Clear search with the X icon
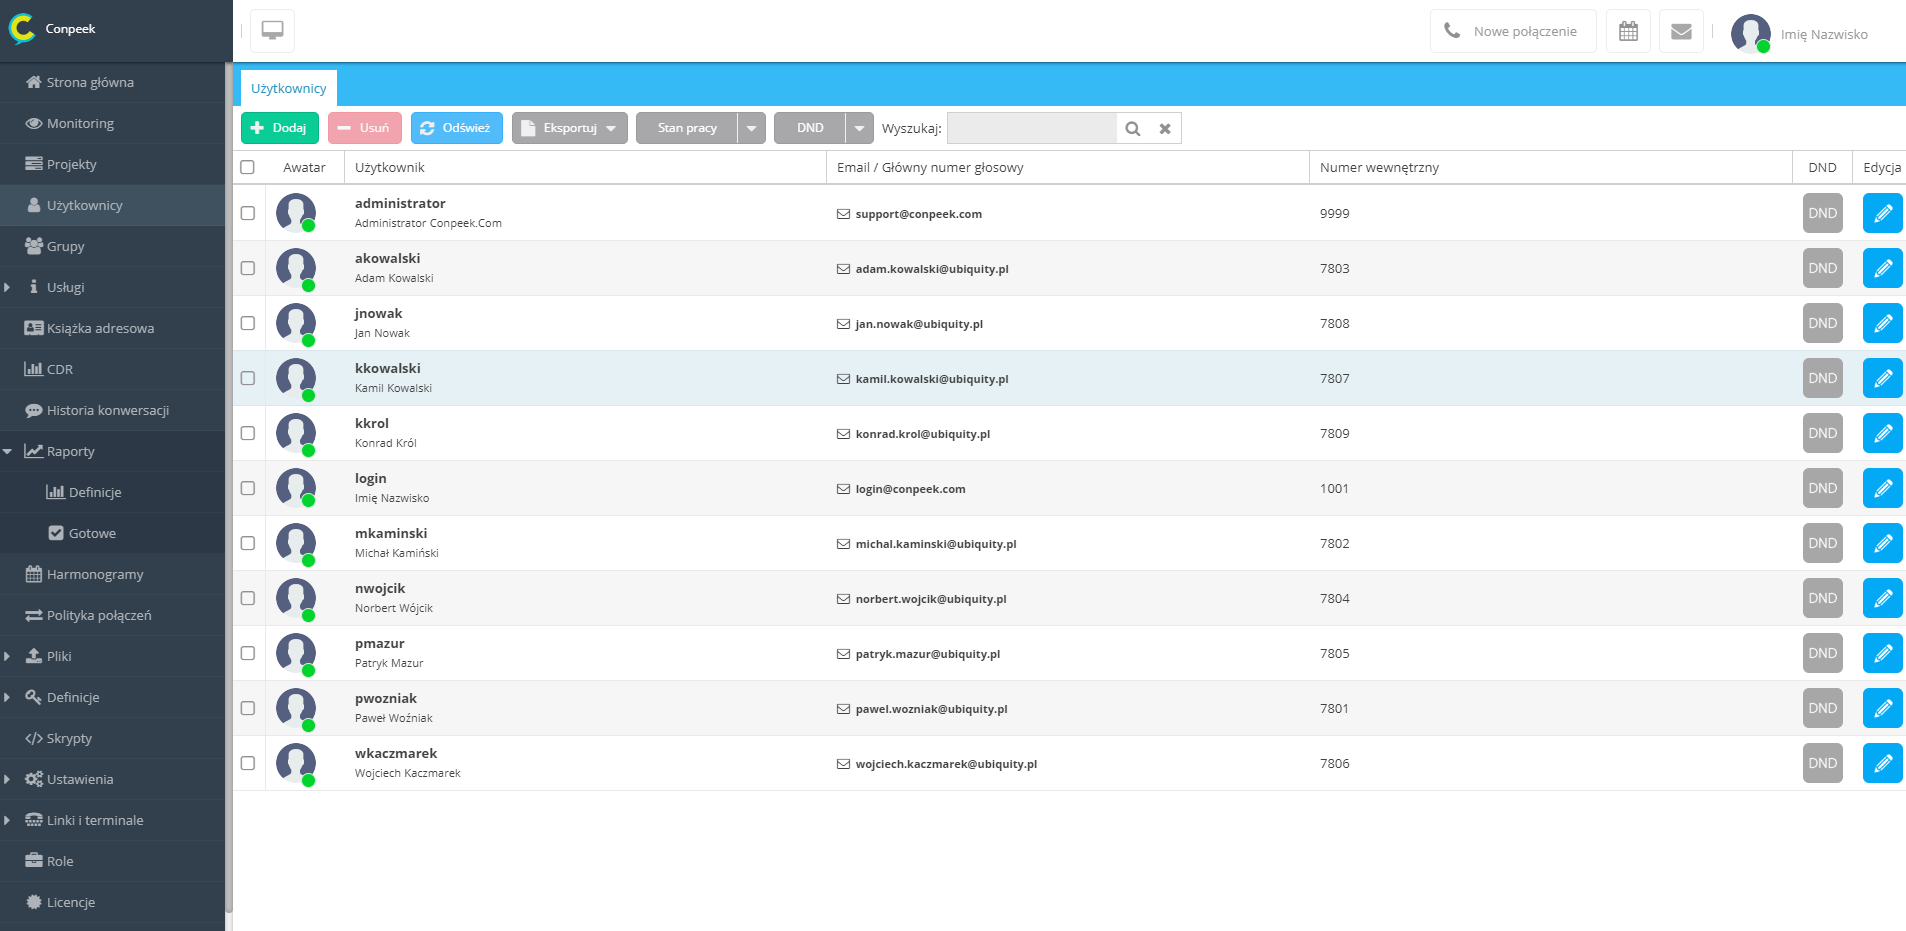 click(x=1165, y=128)
